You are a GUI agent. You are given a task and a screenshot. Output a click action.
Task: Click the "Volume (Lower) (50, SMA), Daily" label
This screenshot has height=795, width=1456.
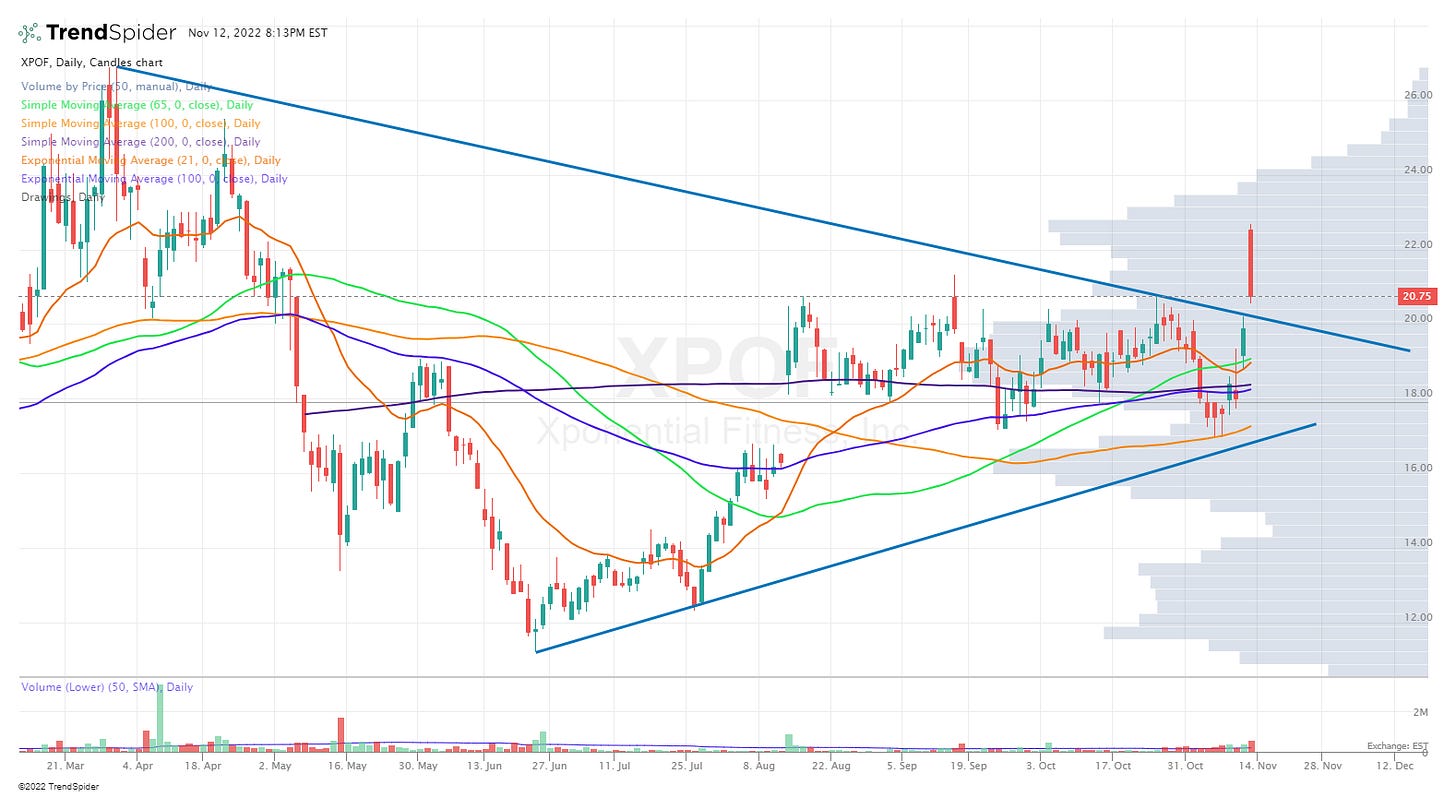pyautogui.click(x=107, y=687)
